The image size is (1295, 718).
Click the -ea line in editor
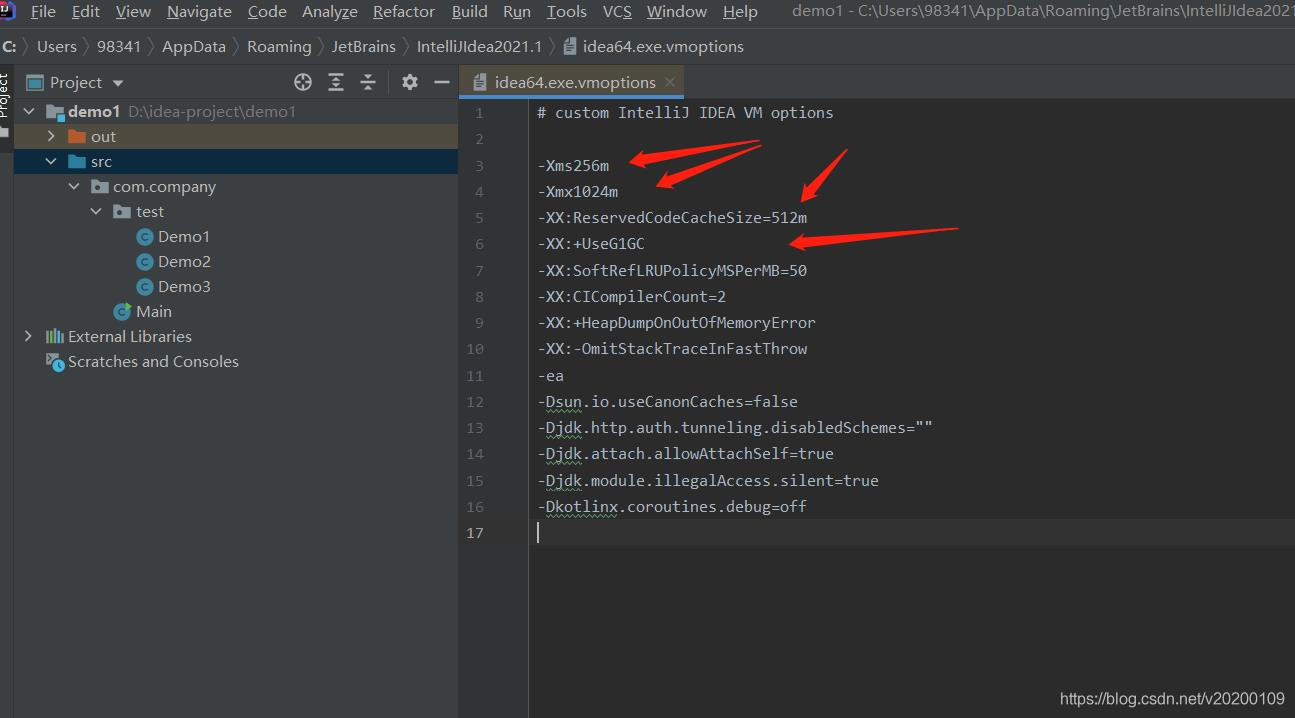[x=550, y=376]
